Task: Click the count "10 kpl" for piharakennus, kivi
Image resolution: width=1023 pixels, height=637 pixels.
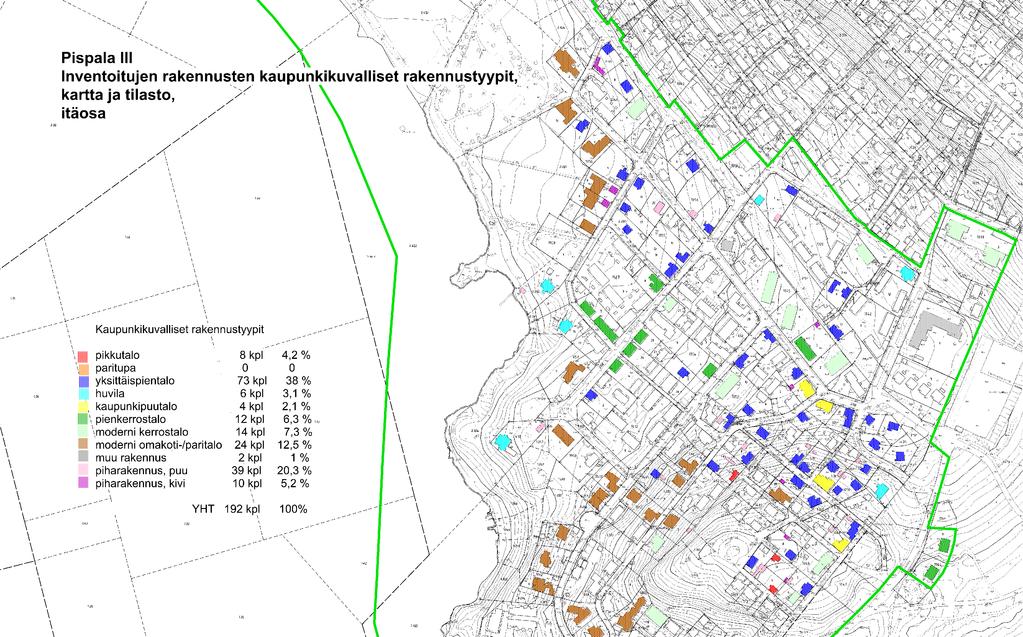Action: [x=247, y=484]
